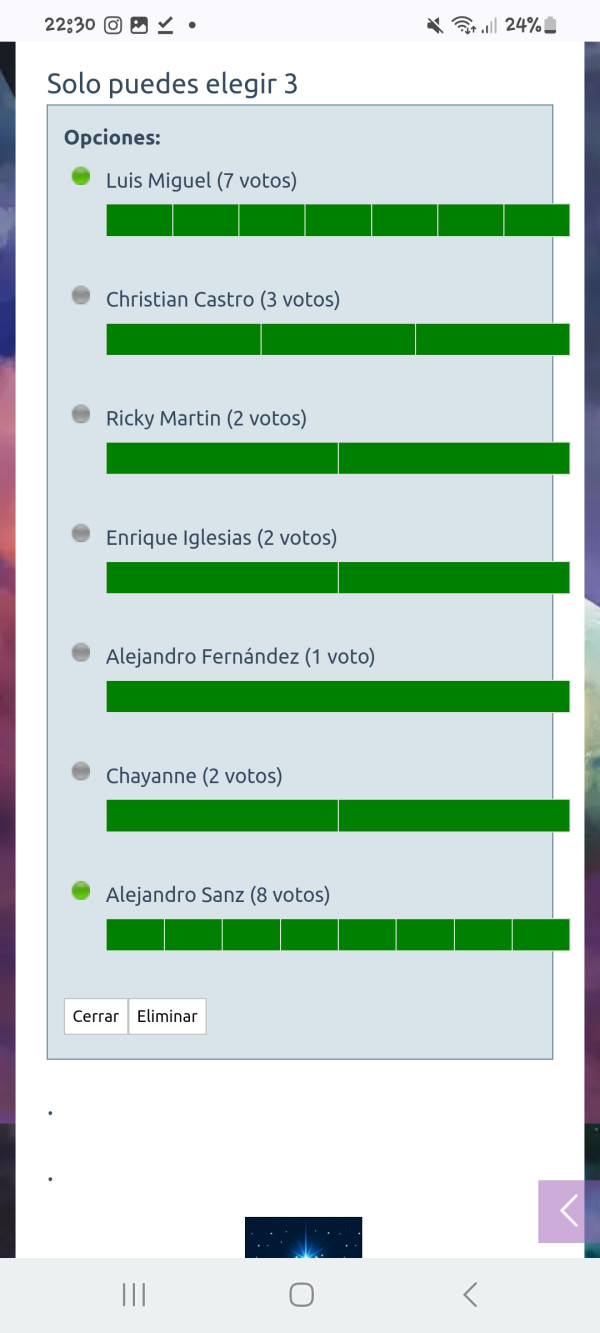Select the Luis Miguel radio button
The image size is (600, 1333).
(x=81, y=177)
